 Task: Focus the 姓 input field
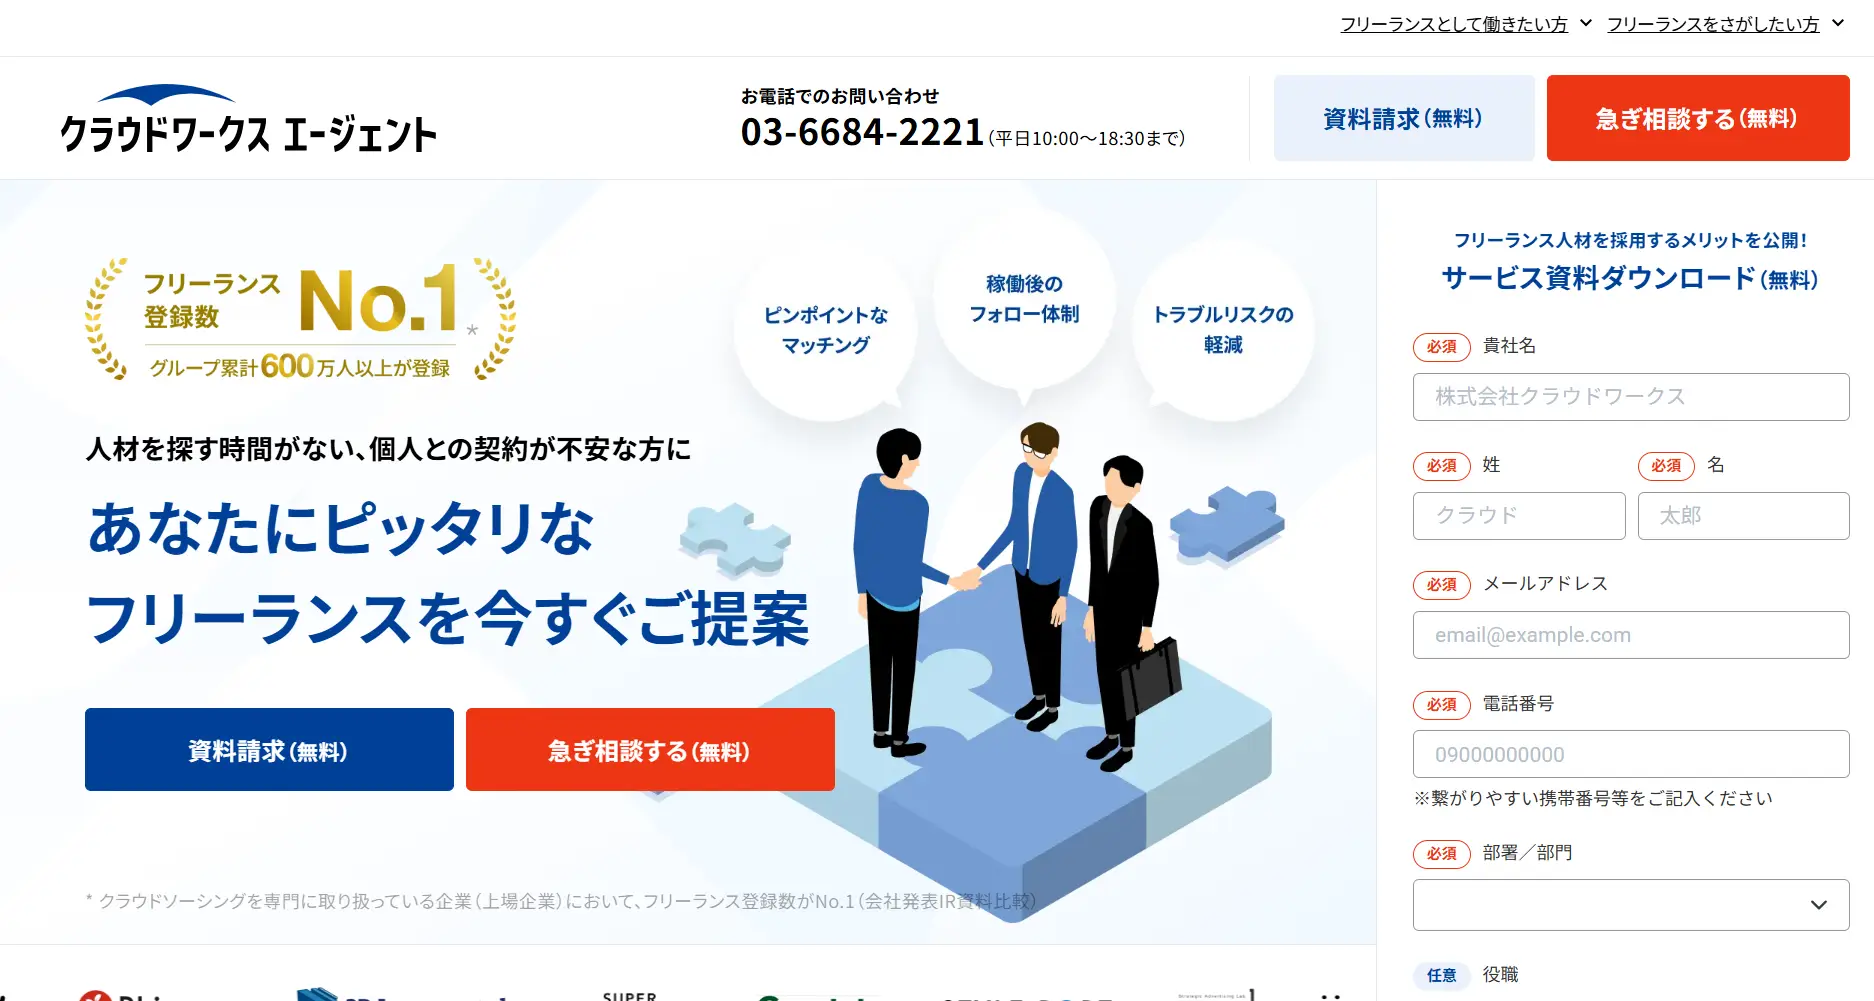click(x=1519, y=516)
